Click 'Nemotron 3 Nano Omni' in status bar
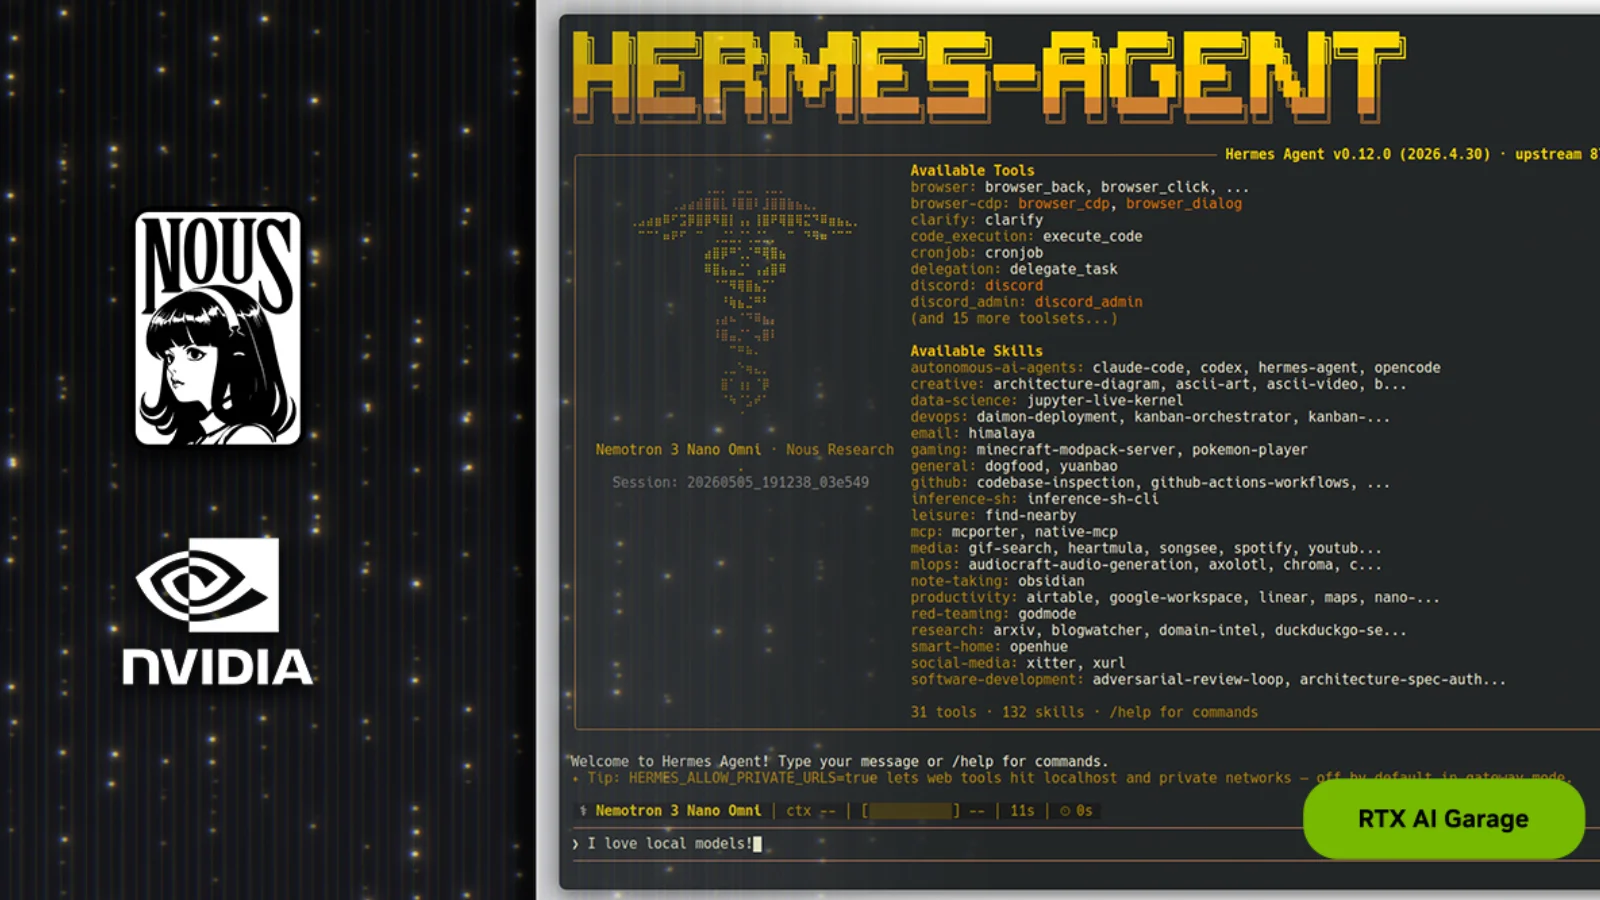The image size is (1600, 900). tap(678, 810)
